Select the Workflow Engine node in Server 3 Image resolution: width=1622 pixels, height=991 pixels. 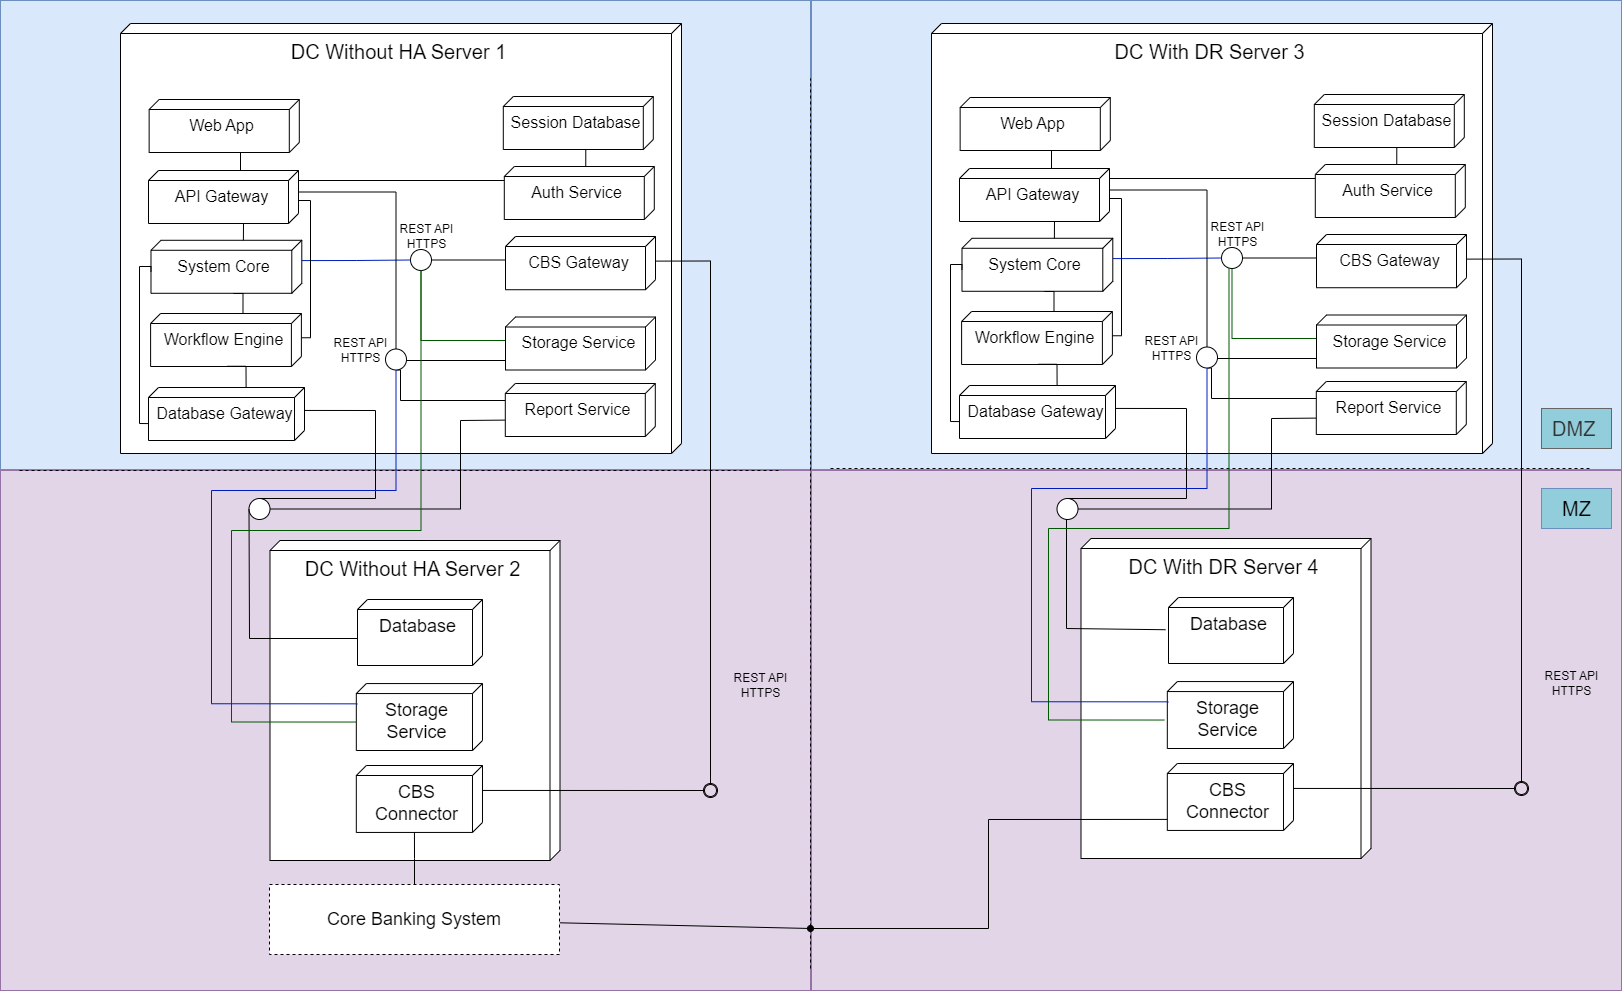point(1037,338)
